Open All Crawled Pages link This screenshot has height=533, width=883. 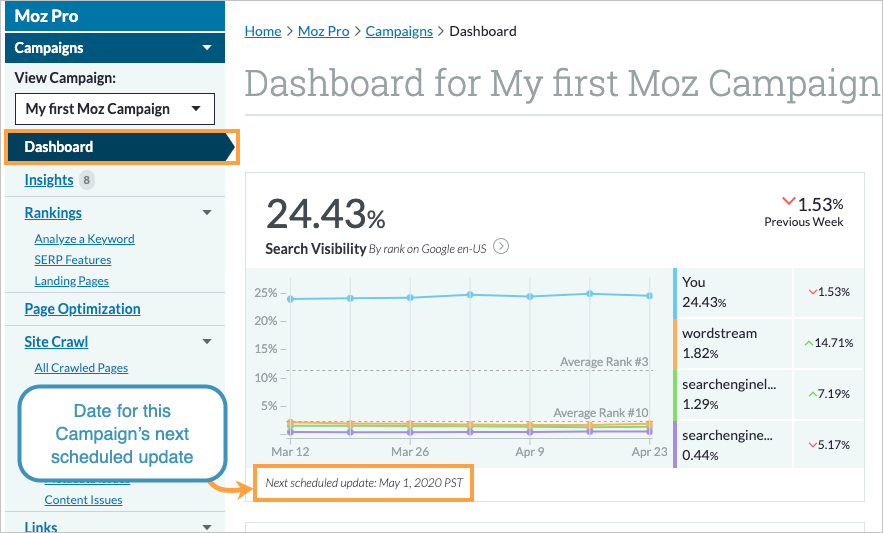[81, 368]
